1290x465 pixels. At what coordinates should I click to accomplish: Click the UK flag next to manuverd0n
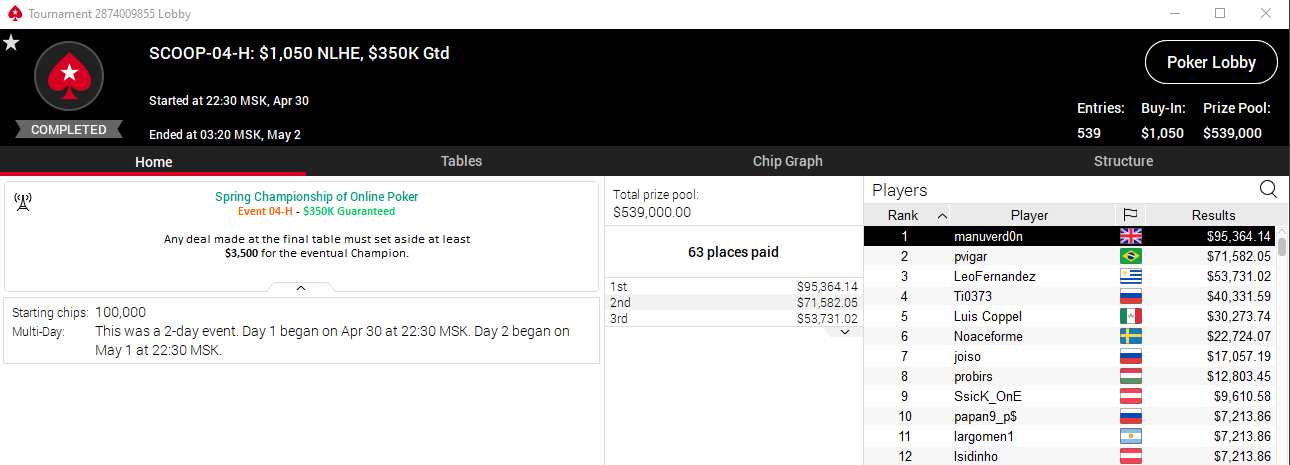(x=1131, y=237)
